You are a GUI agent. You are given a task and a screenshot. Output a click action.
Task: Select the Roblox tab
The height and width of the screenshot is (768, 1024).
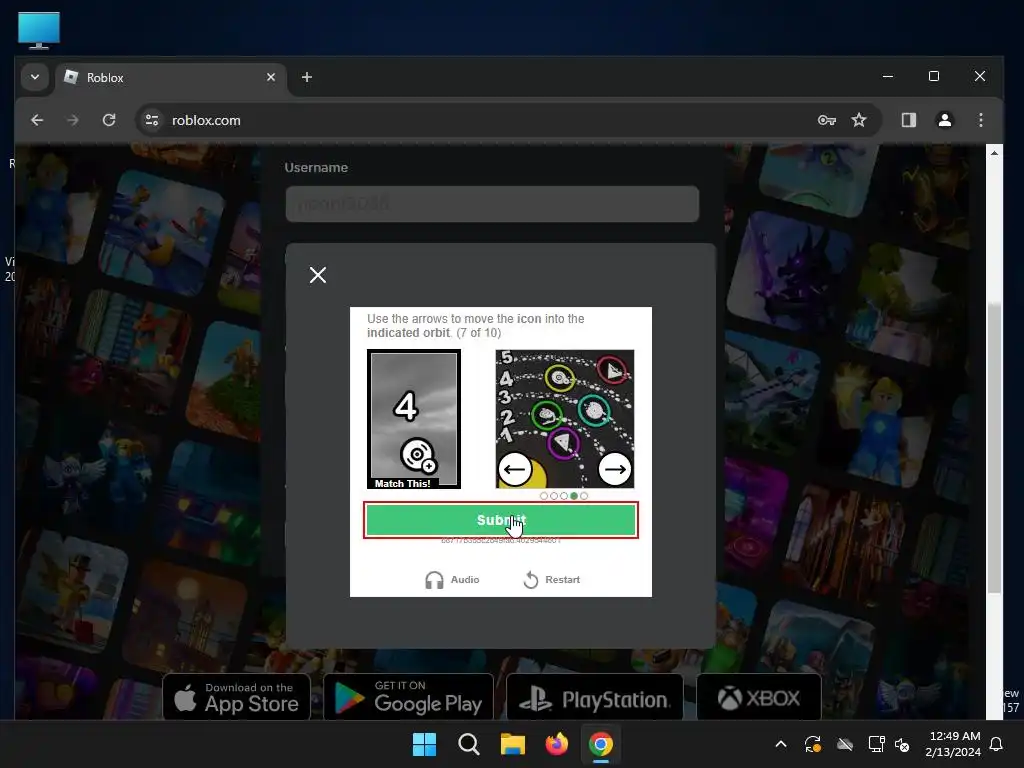tap(171, 78)
